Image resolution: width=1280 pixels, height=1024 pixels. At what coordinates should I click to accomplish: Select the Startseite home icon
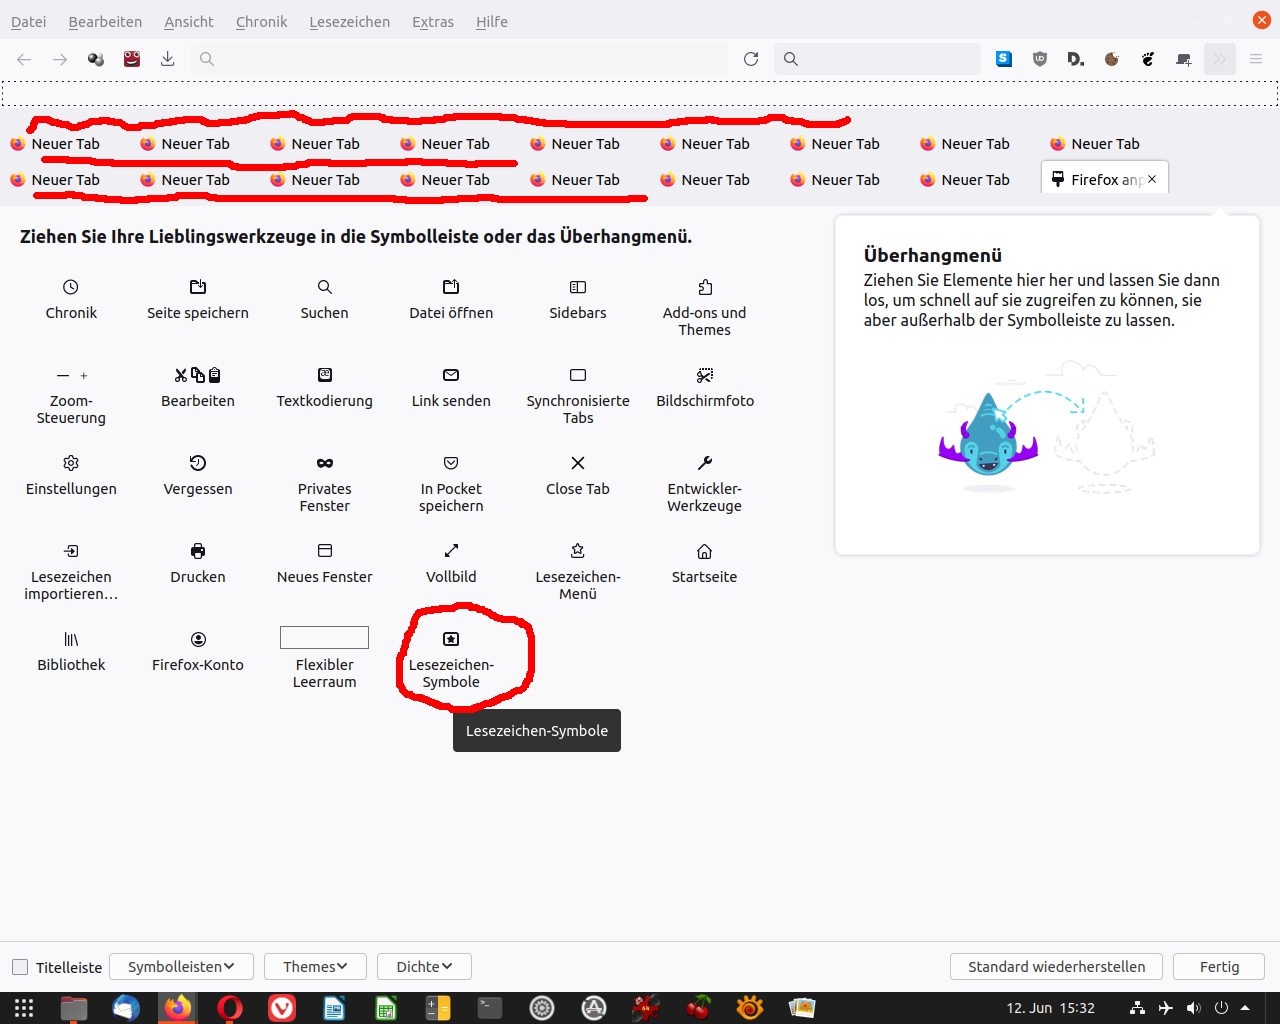[705, 551]
